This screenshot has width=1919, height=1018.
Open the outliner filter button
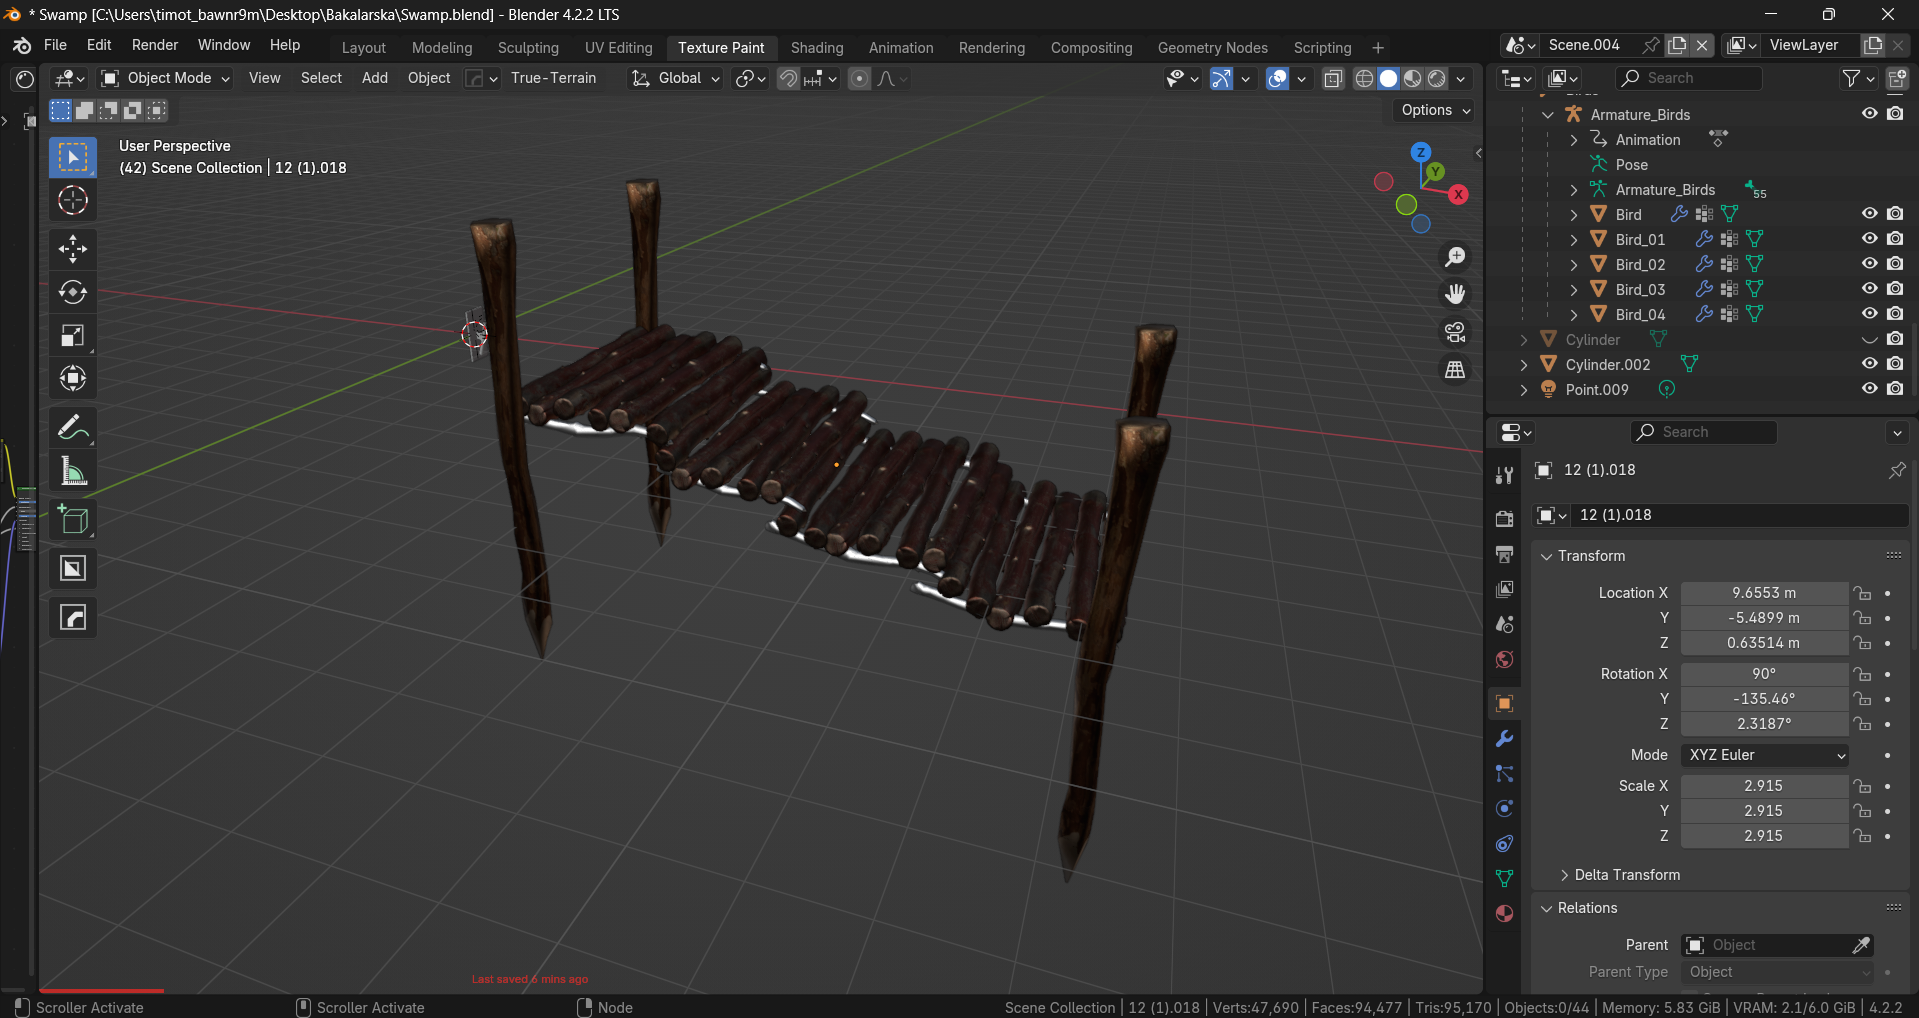tap(1858, 78)
